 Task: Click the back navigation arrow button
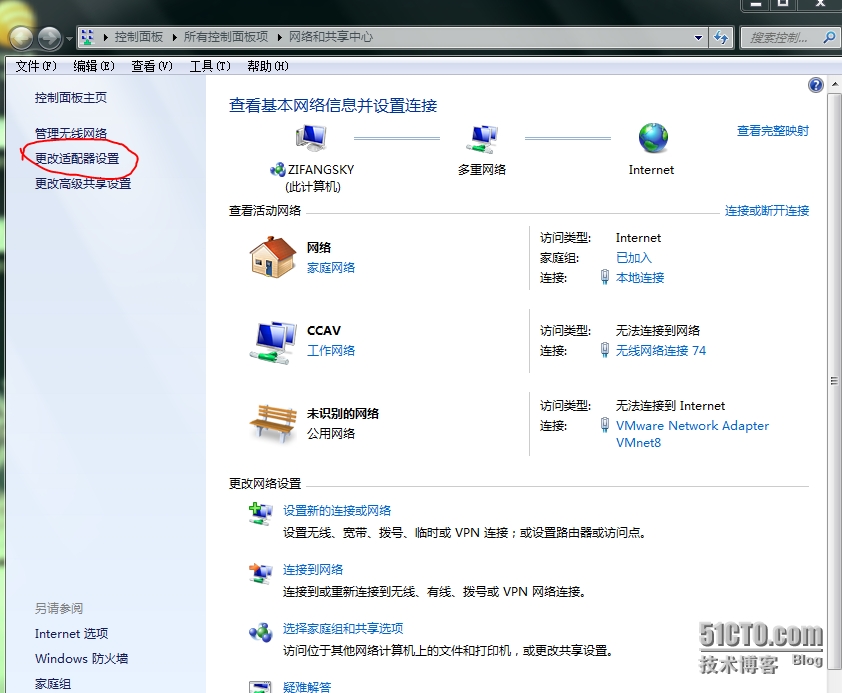tap(21, 38)
